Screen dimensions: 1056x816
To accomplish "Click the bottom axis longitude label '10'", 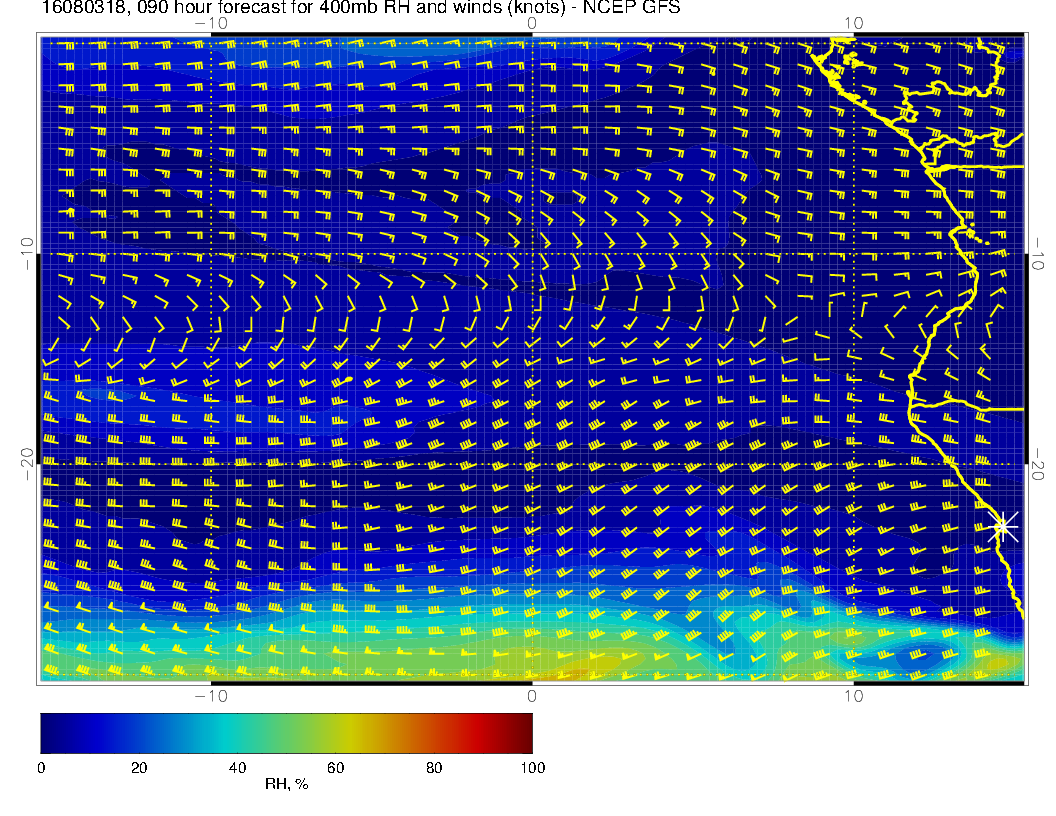I will coord(853,696).
